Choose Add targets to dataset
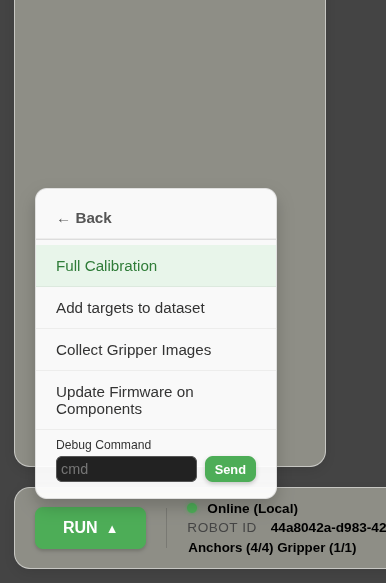Image resolution: width=386 pixels, height=583 pixels. click(156, 308)
